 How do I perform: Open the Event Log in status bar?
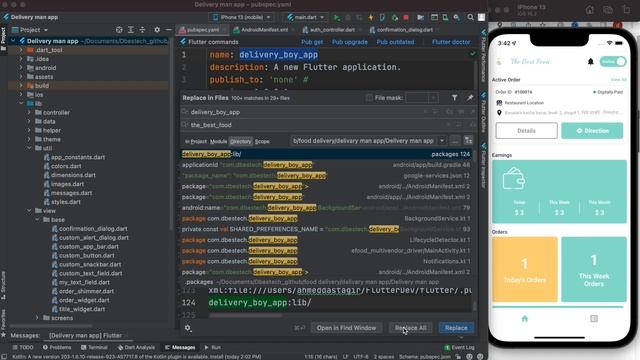(x=459, y=347)
